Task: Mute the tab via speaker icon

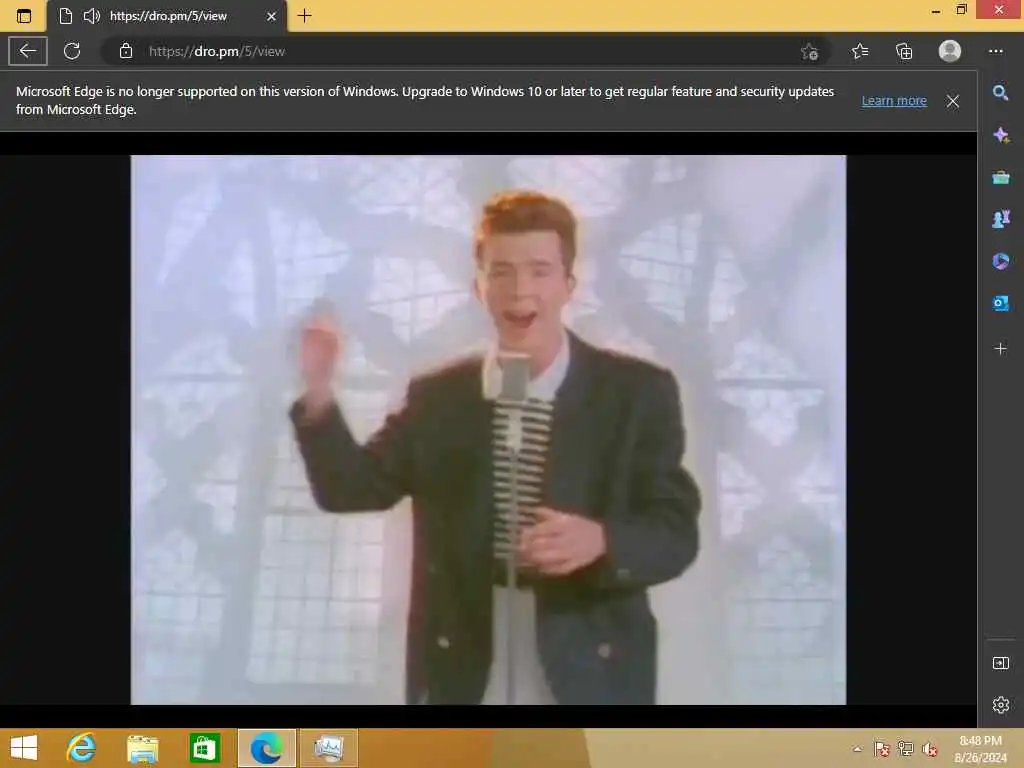Action: 91,16
